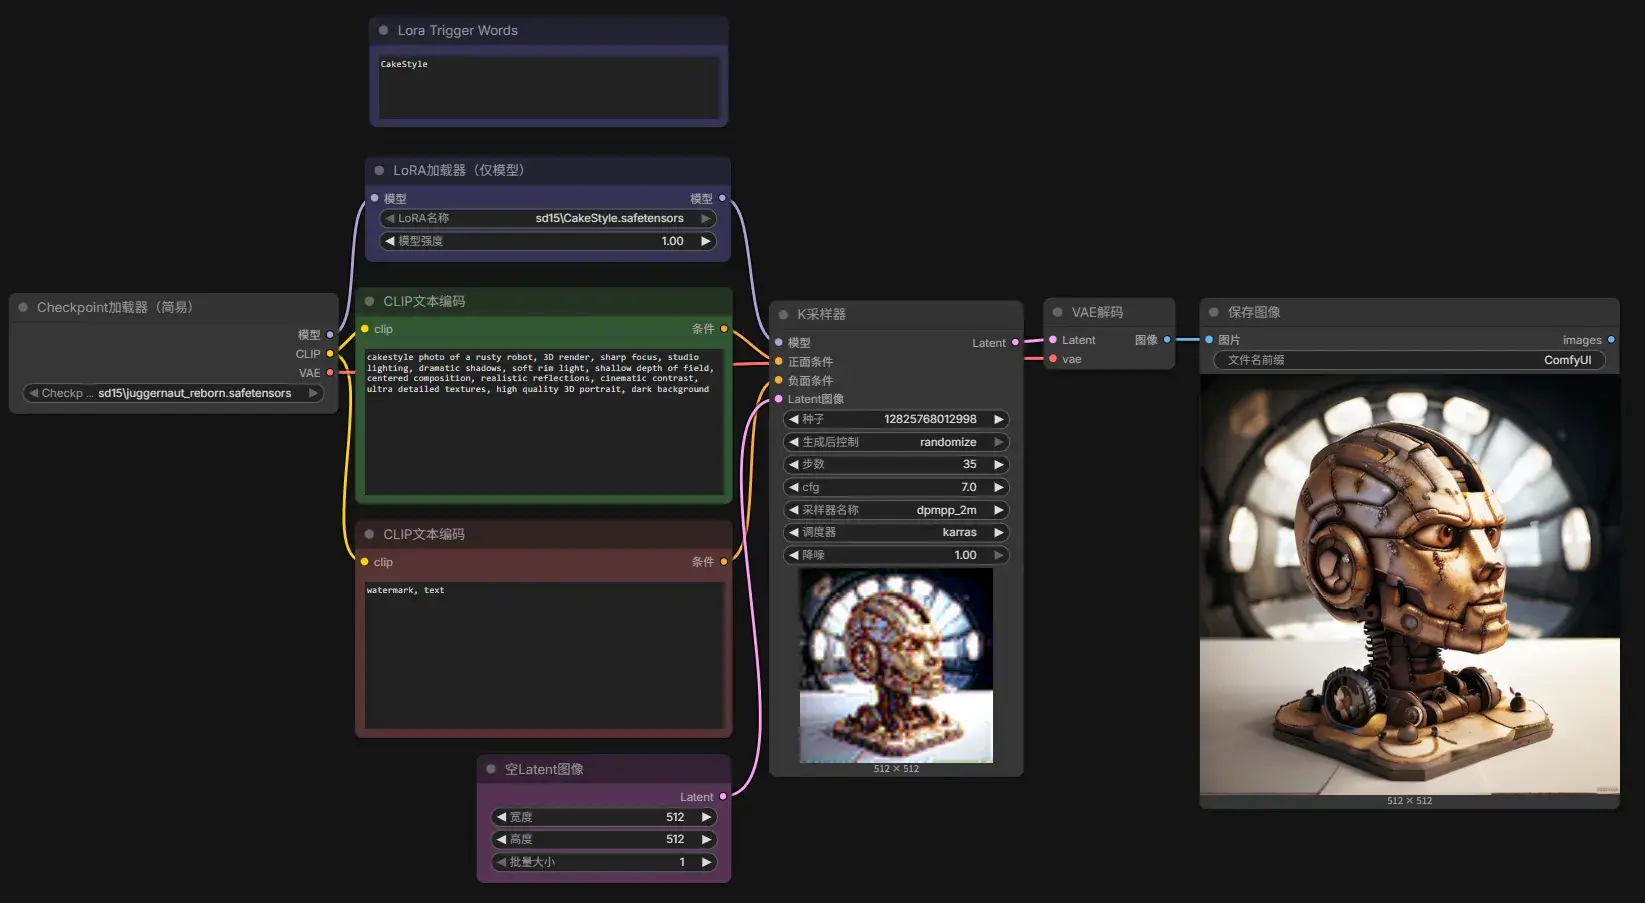
Task: Click the 保存图像 图片 input socket
Action: point(1209,340)
